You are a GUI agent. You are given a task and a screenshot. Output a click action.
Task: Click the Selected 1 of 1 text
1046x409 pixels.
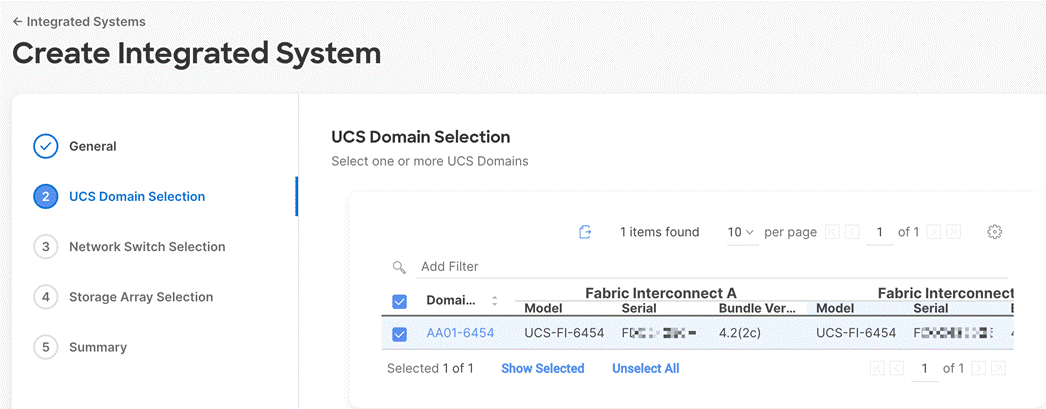430,368
